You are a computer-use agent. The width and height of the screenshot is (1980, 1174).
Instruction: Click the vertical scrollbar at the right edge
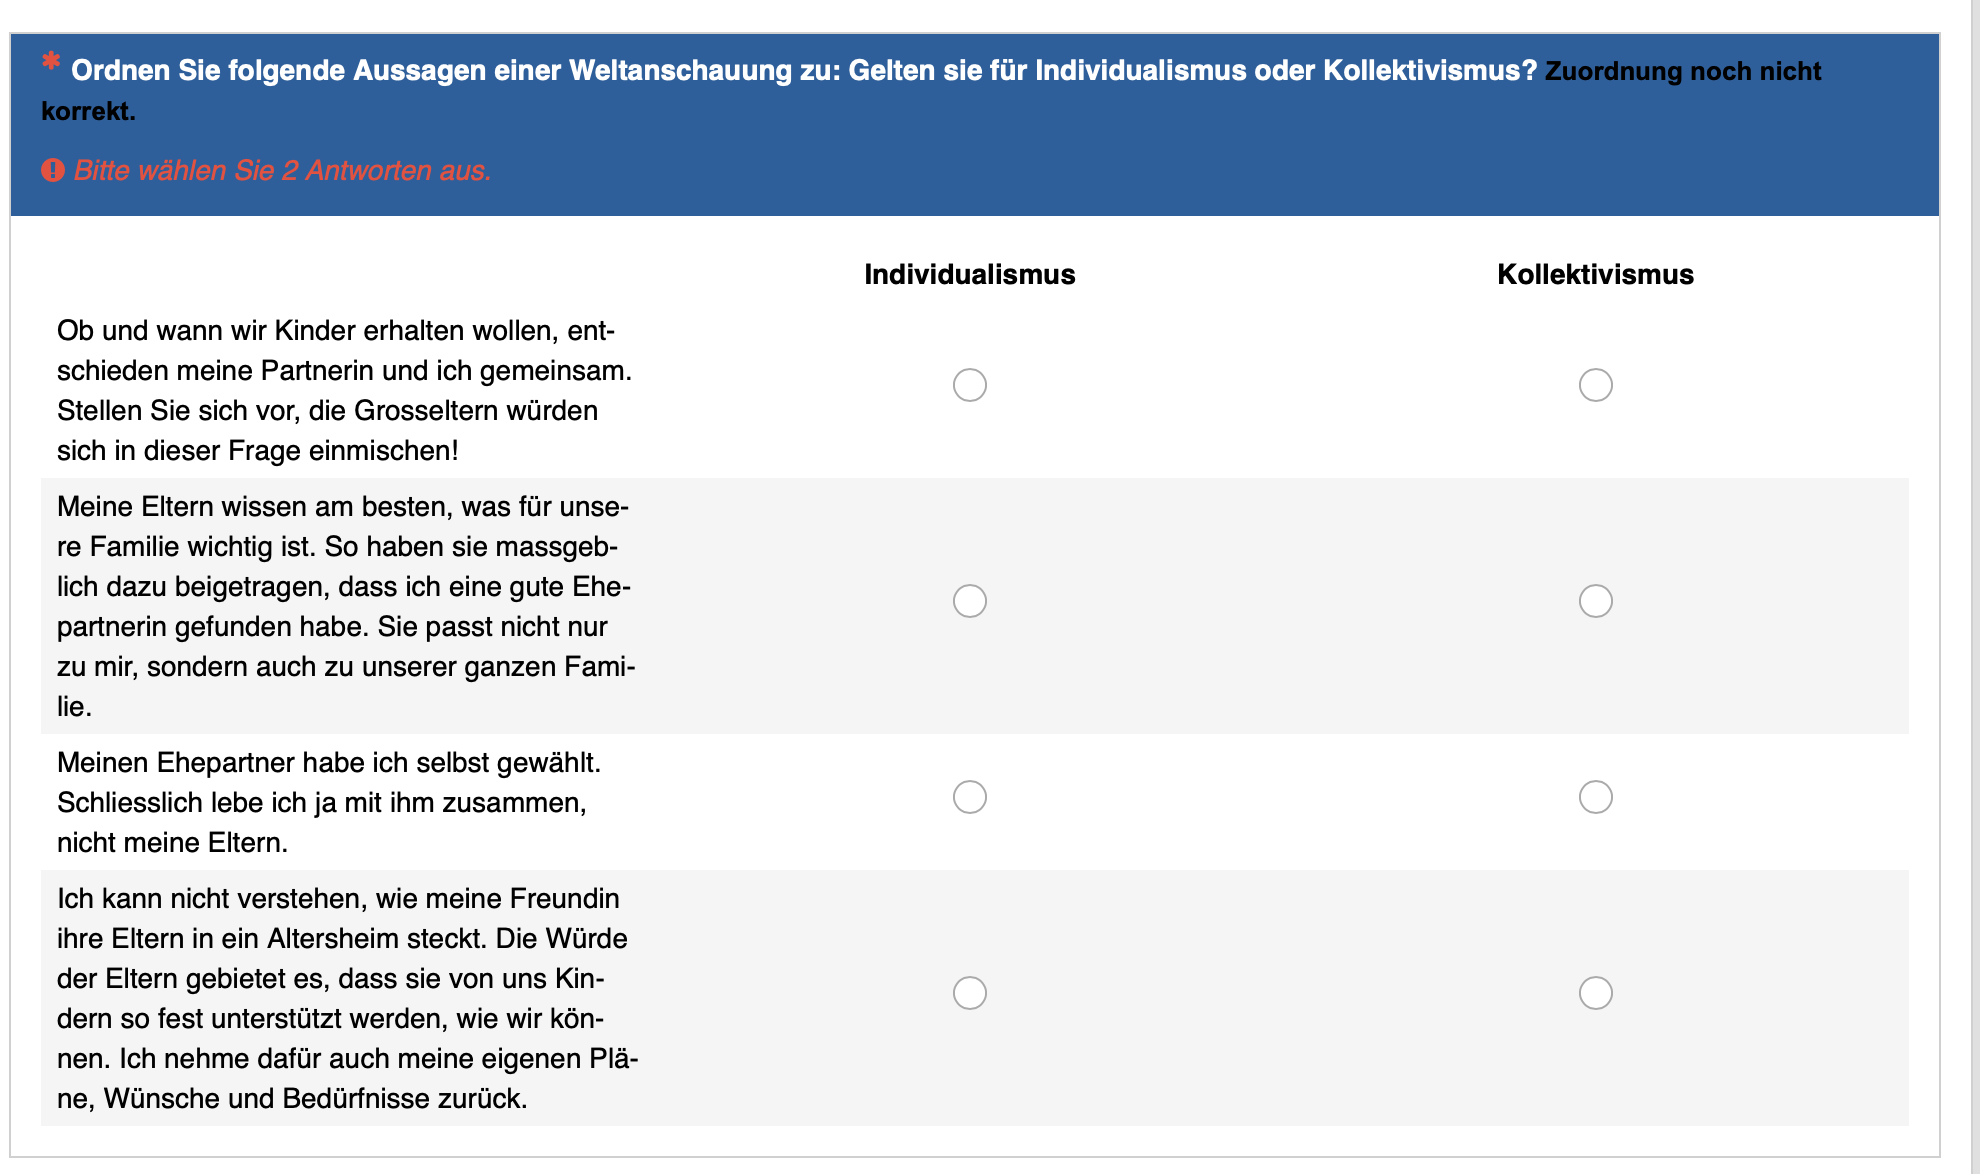[1974, 587]
